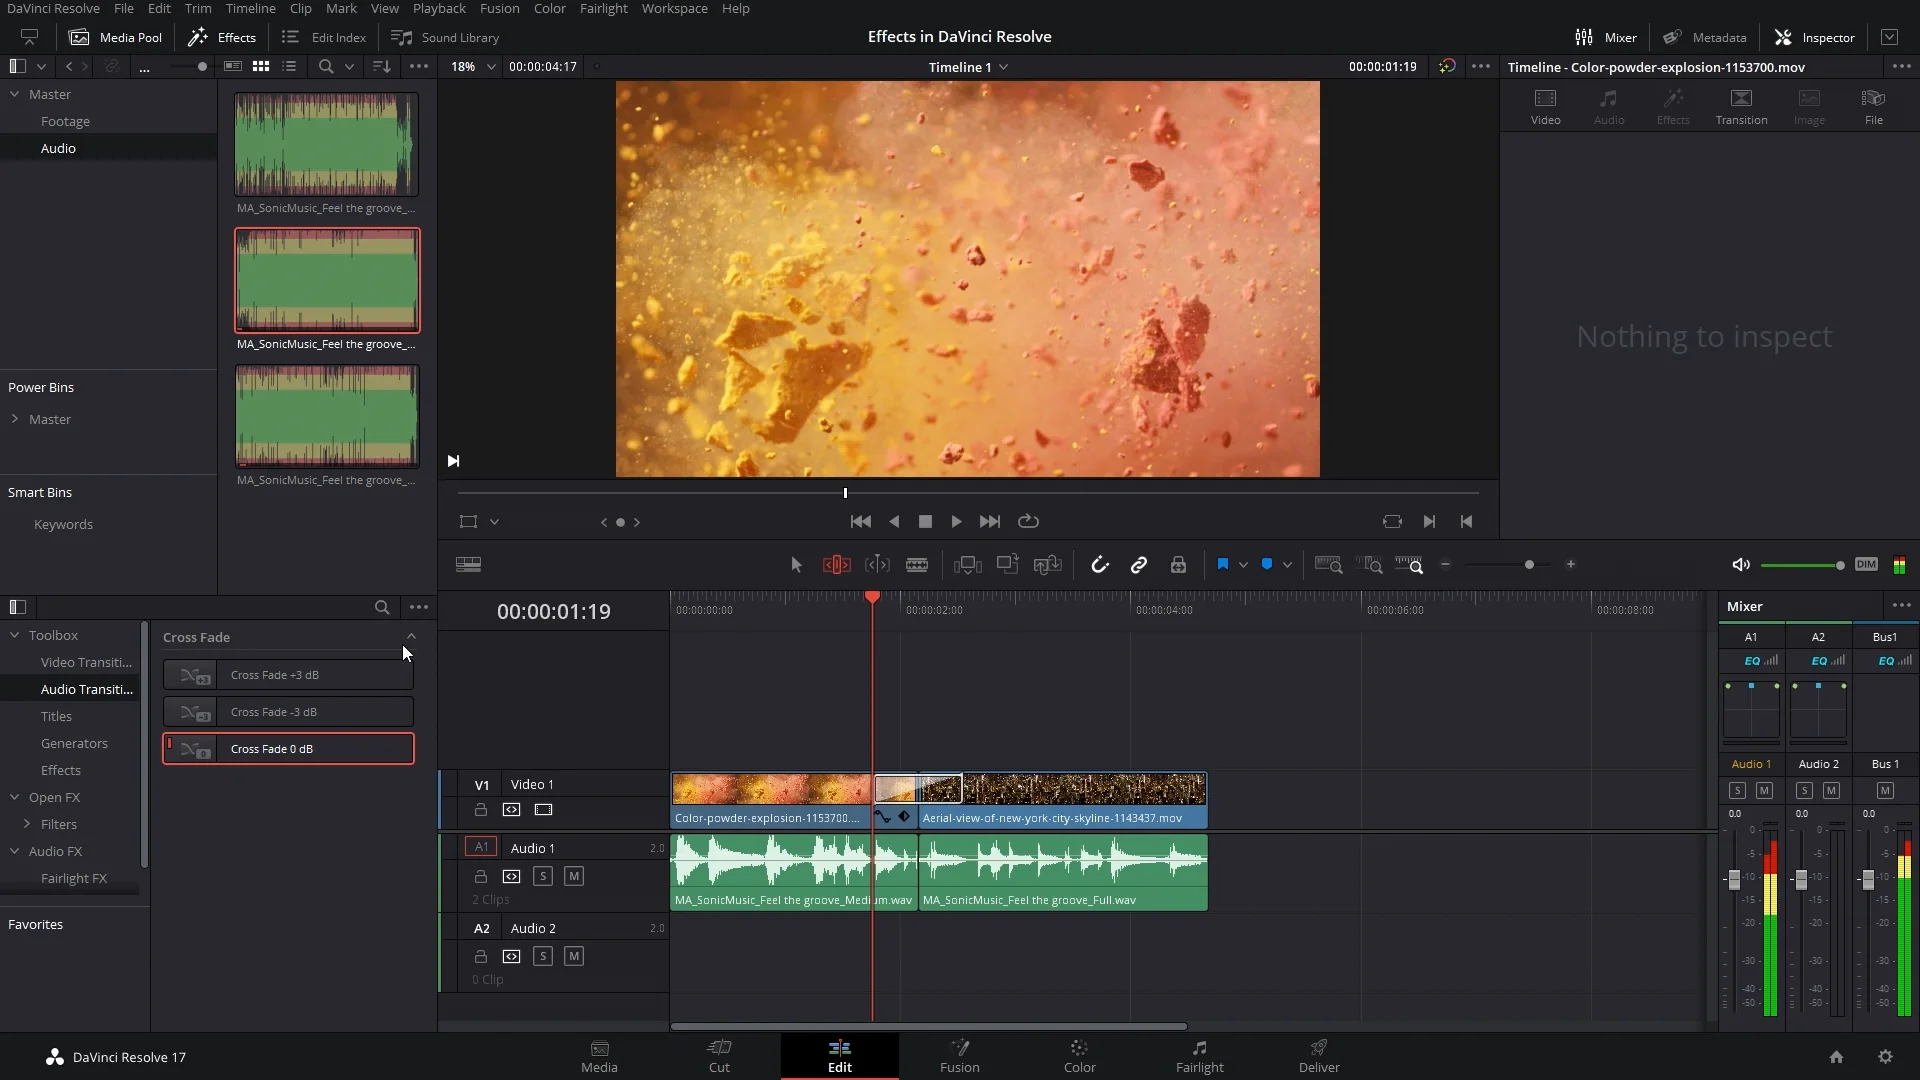
Task: Solo the Audio 2 track
Action: (x=542, y=956)
